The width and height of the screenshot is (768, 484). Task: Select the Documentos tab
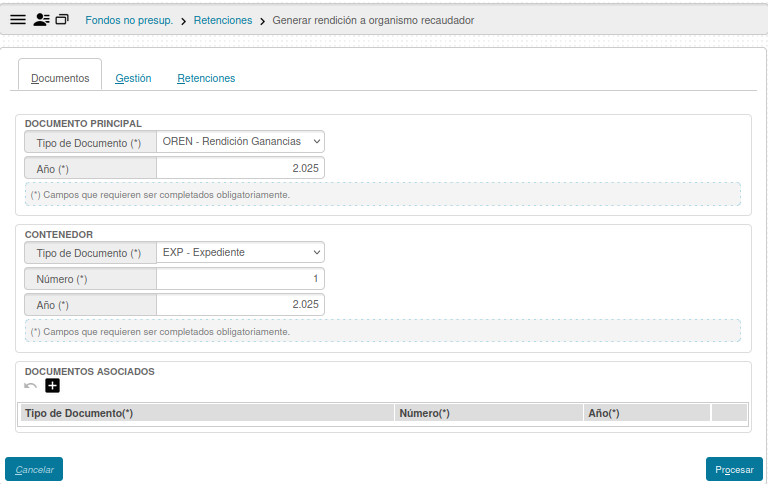(60, 78)
